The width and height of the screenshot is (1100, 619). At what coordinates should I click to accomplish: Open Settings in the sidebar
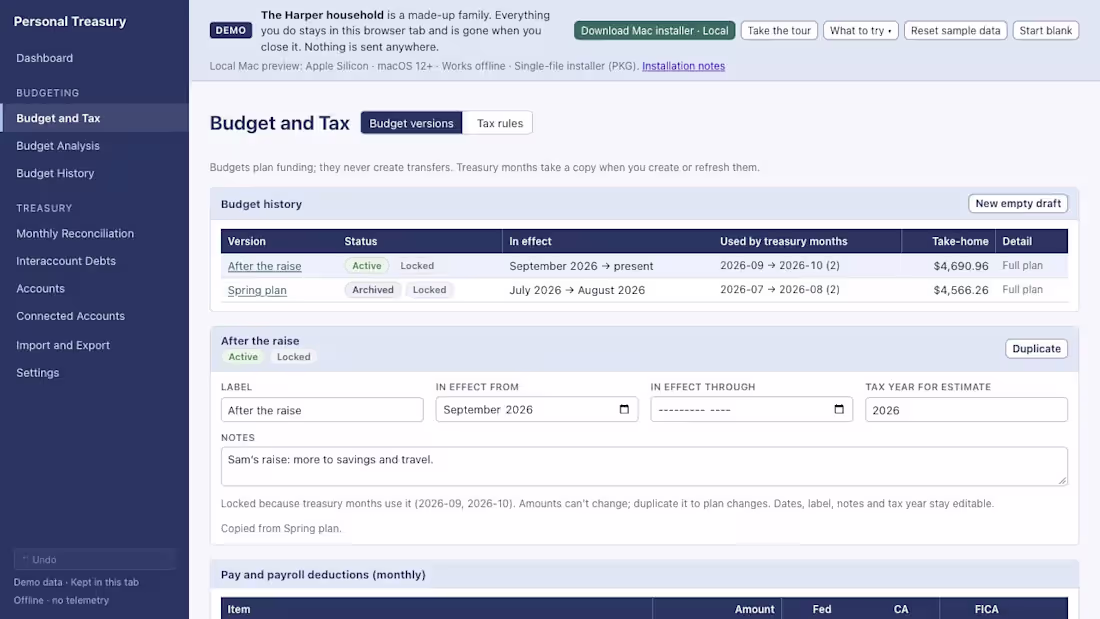[x=37, y=373]
